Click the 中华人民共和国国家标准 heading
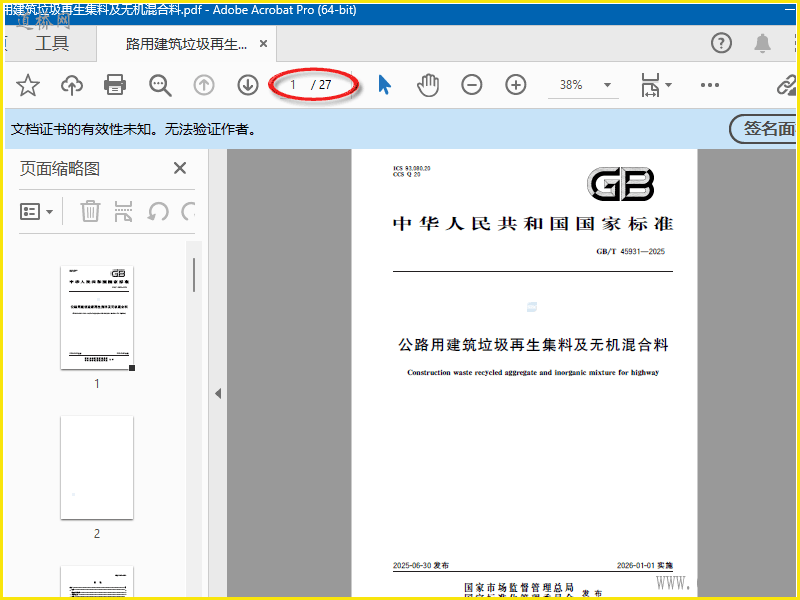The image size is (800, 600). pos(533,223)
